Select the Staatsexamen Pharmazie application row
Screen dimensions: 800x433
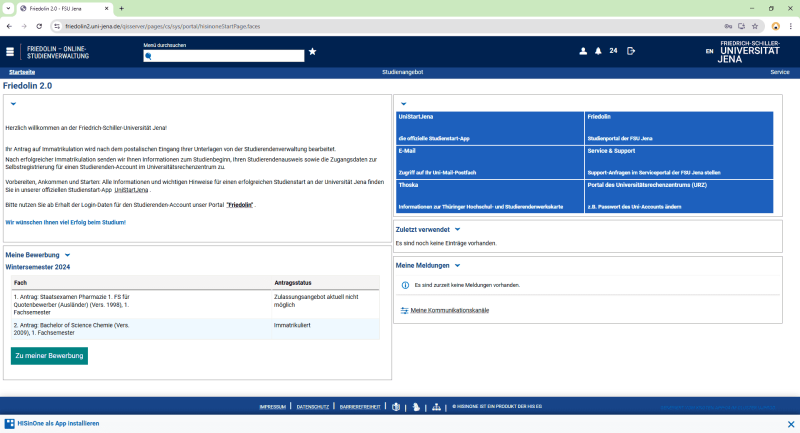(x=195, y=304)
